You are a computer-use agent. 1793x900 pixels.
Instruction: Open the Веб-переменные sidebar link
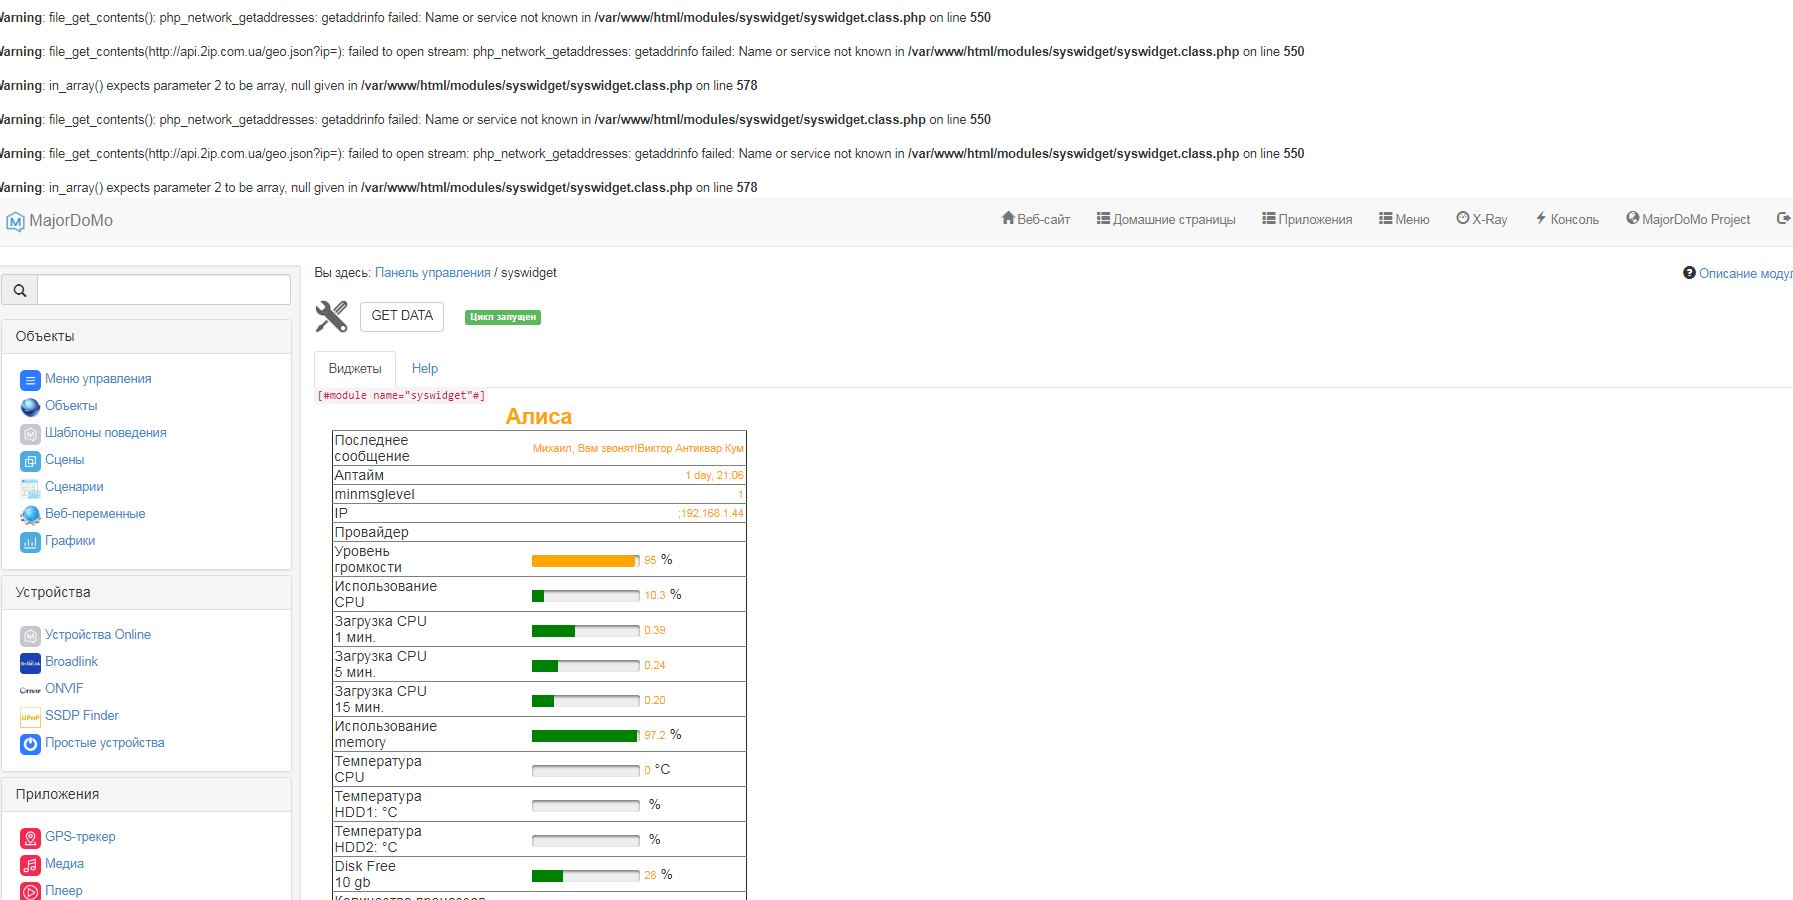click(x=95, y=514)
